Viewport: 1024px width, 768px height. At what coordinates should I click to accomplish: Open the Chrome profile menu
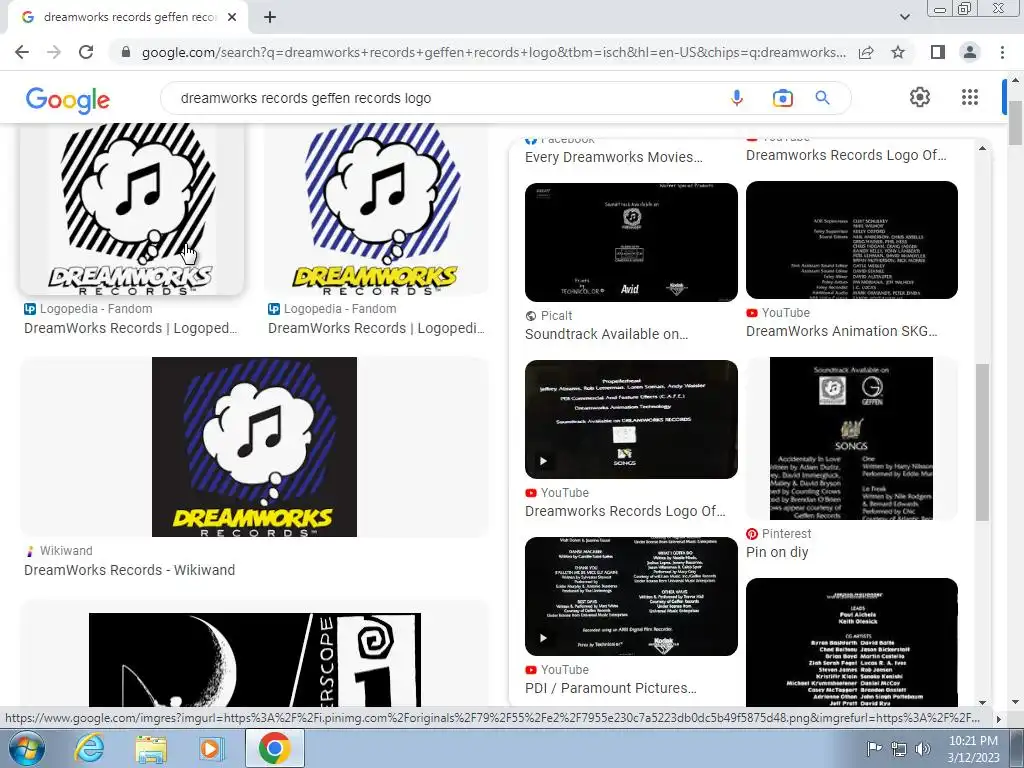(x=970, y=52)
